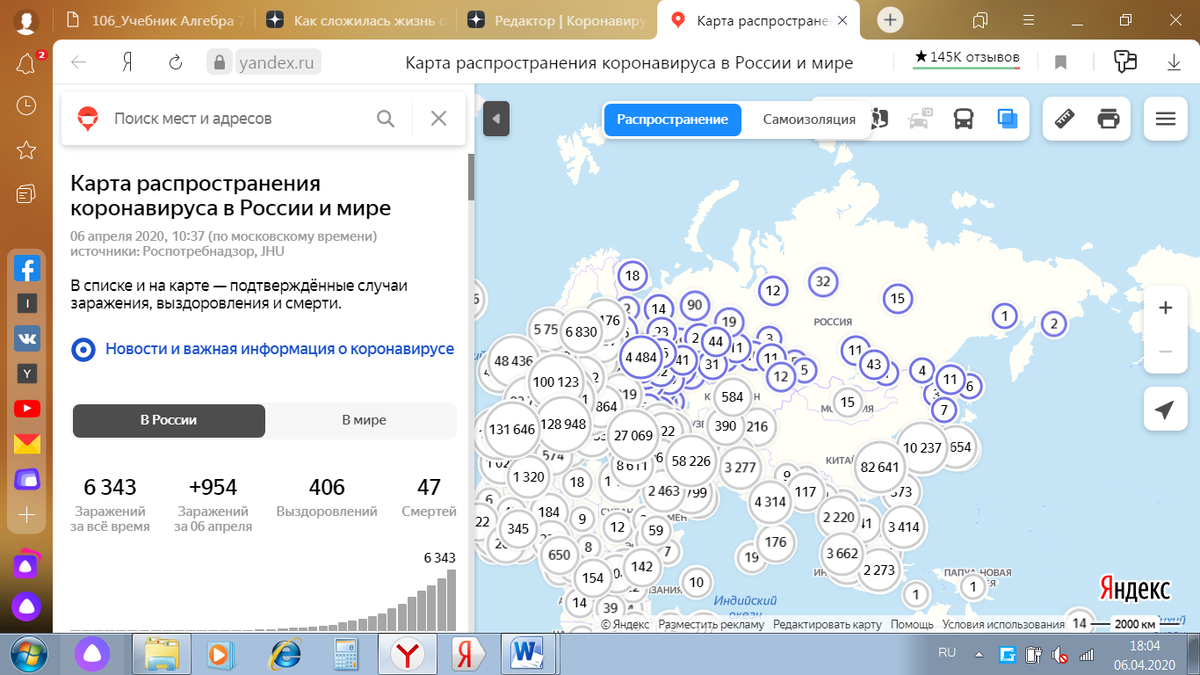Open the browser profile avatar

point(27,20)
